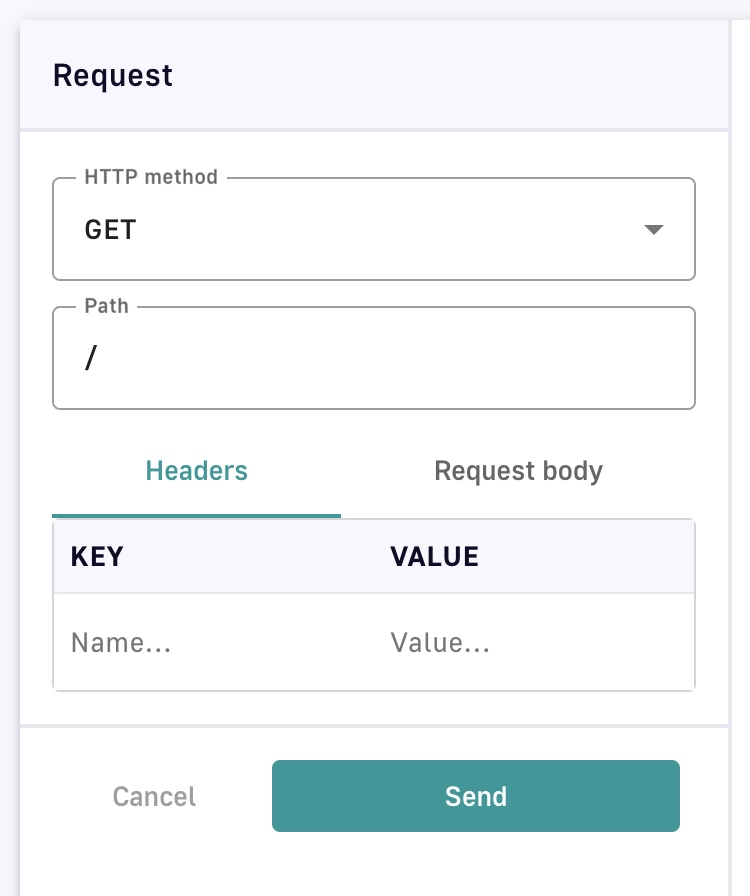Click the dropdown arrow beside GET

tap(653, 230)
